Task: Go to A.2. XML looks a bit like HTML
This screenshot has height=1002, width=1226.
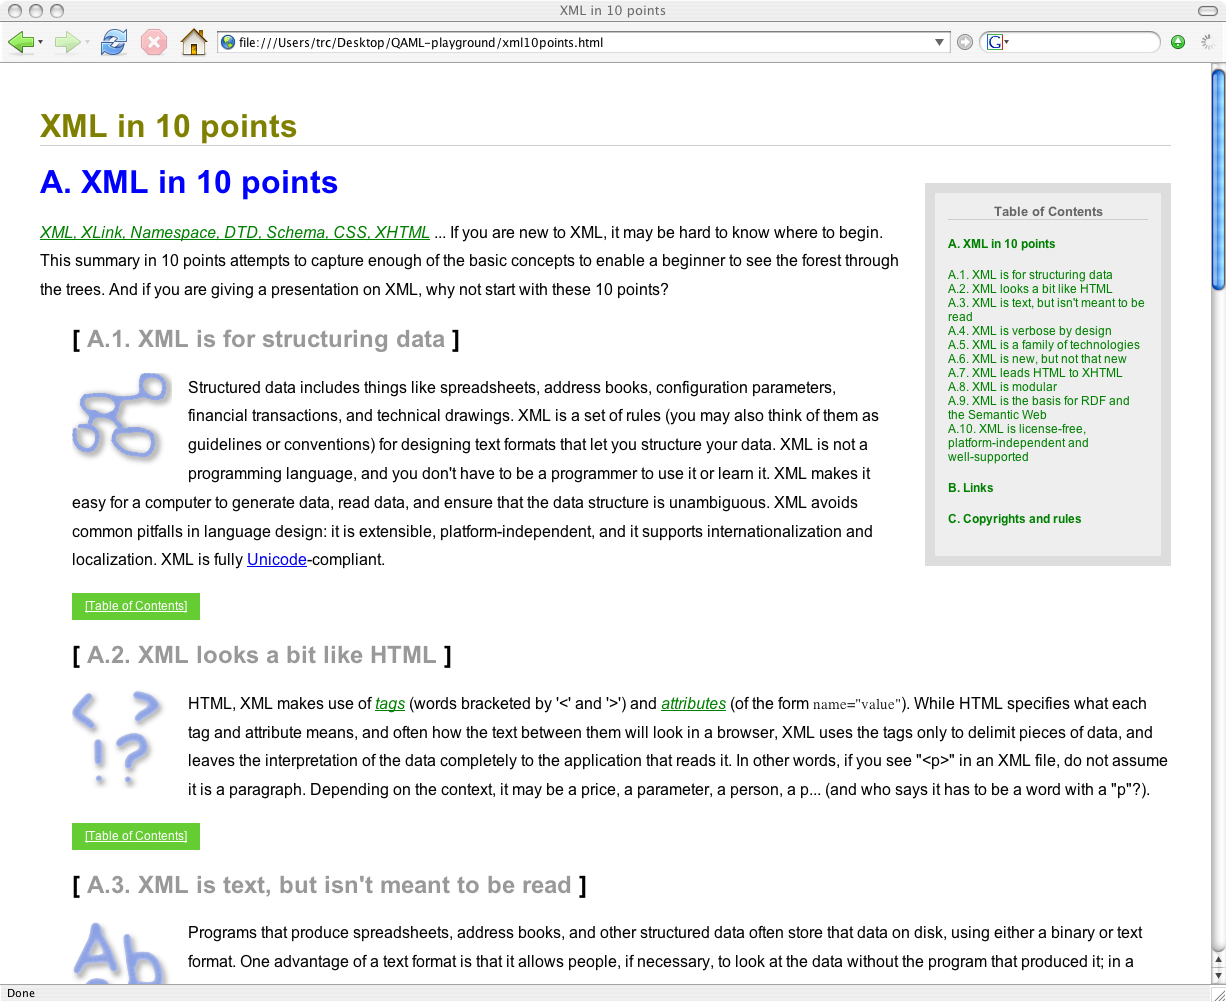Action: [x=1030, y=289]
